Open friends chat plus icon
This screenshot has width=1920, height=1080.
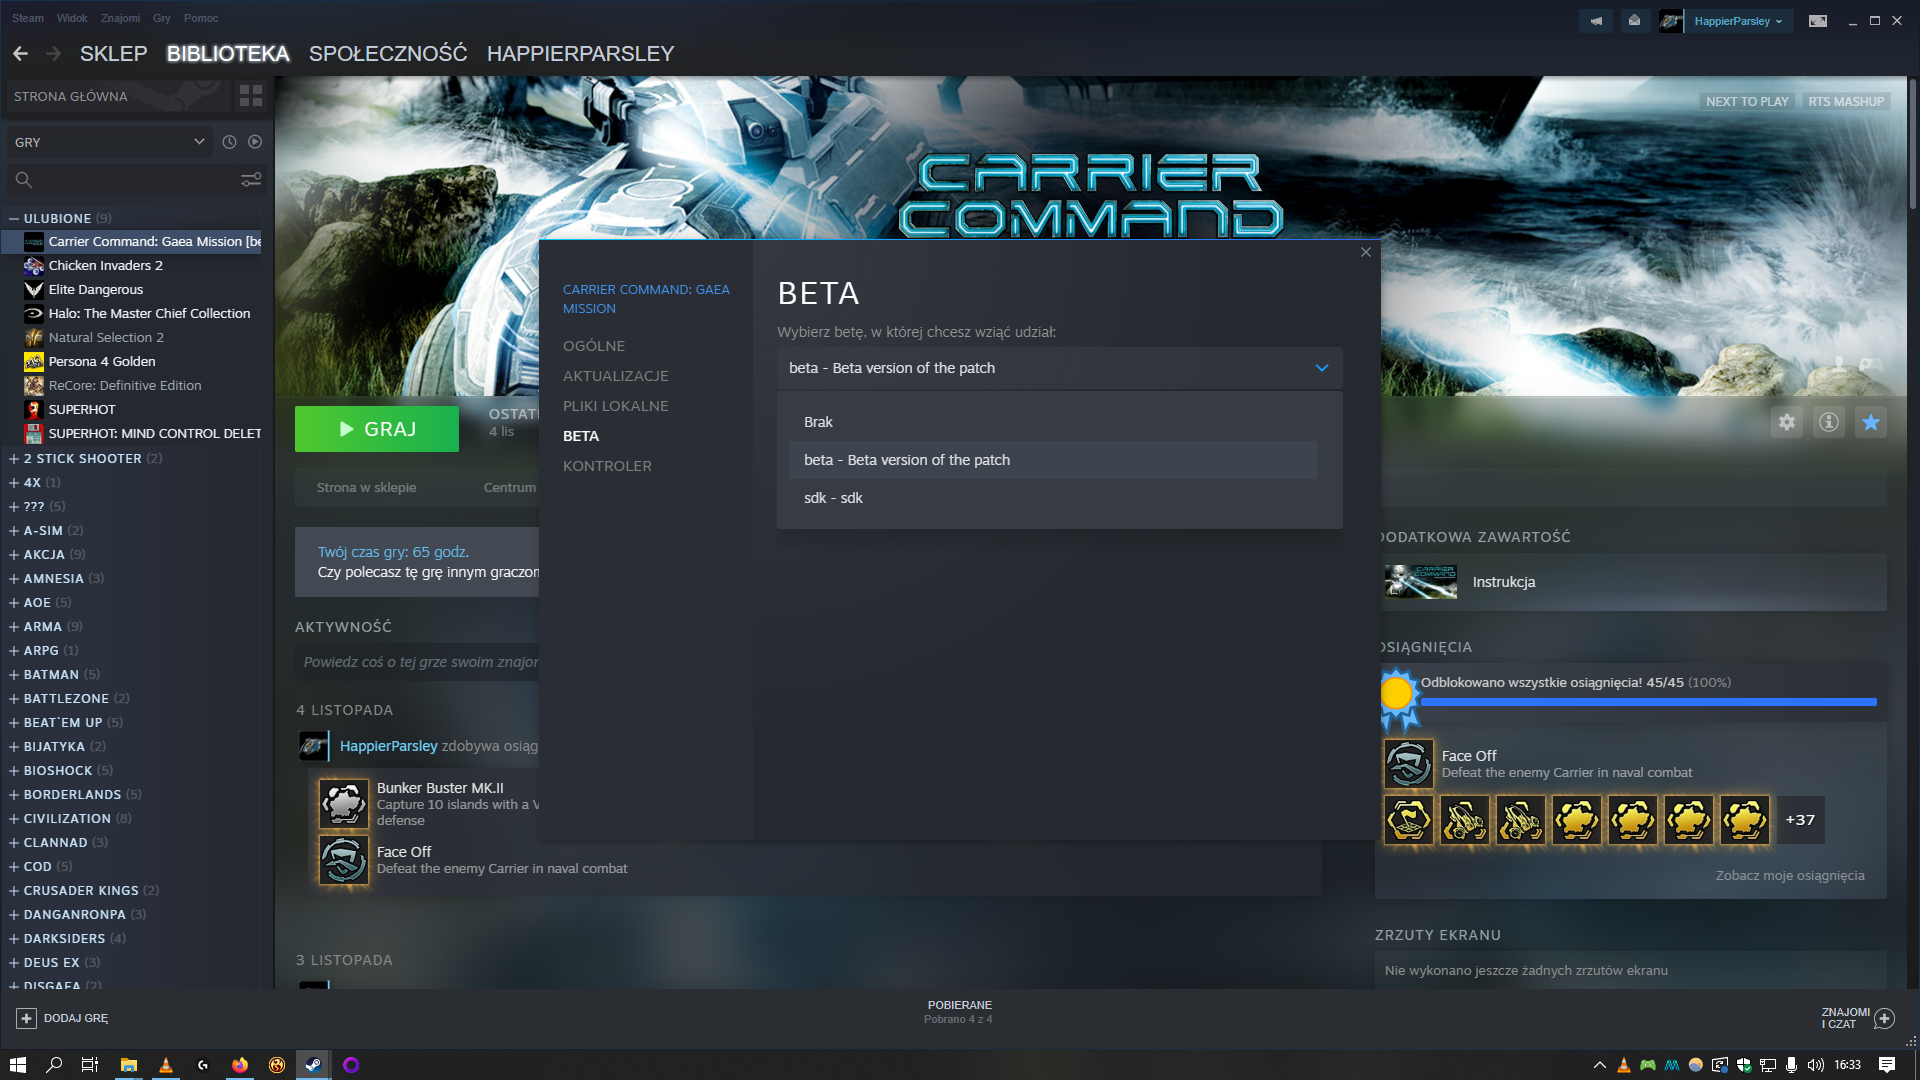coord(1884,1018)
